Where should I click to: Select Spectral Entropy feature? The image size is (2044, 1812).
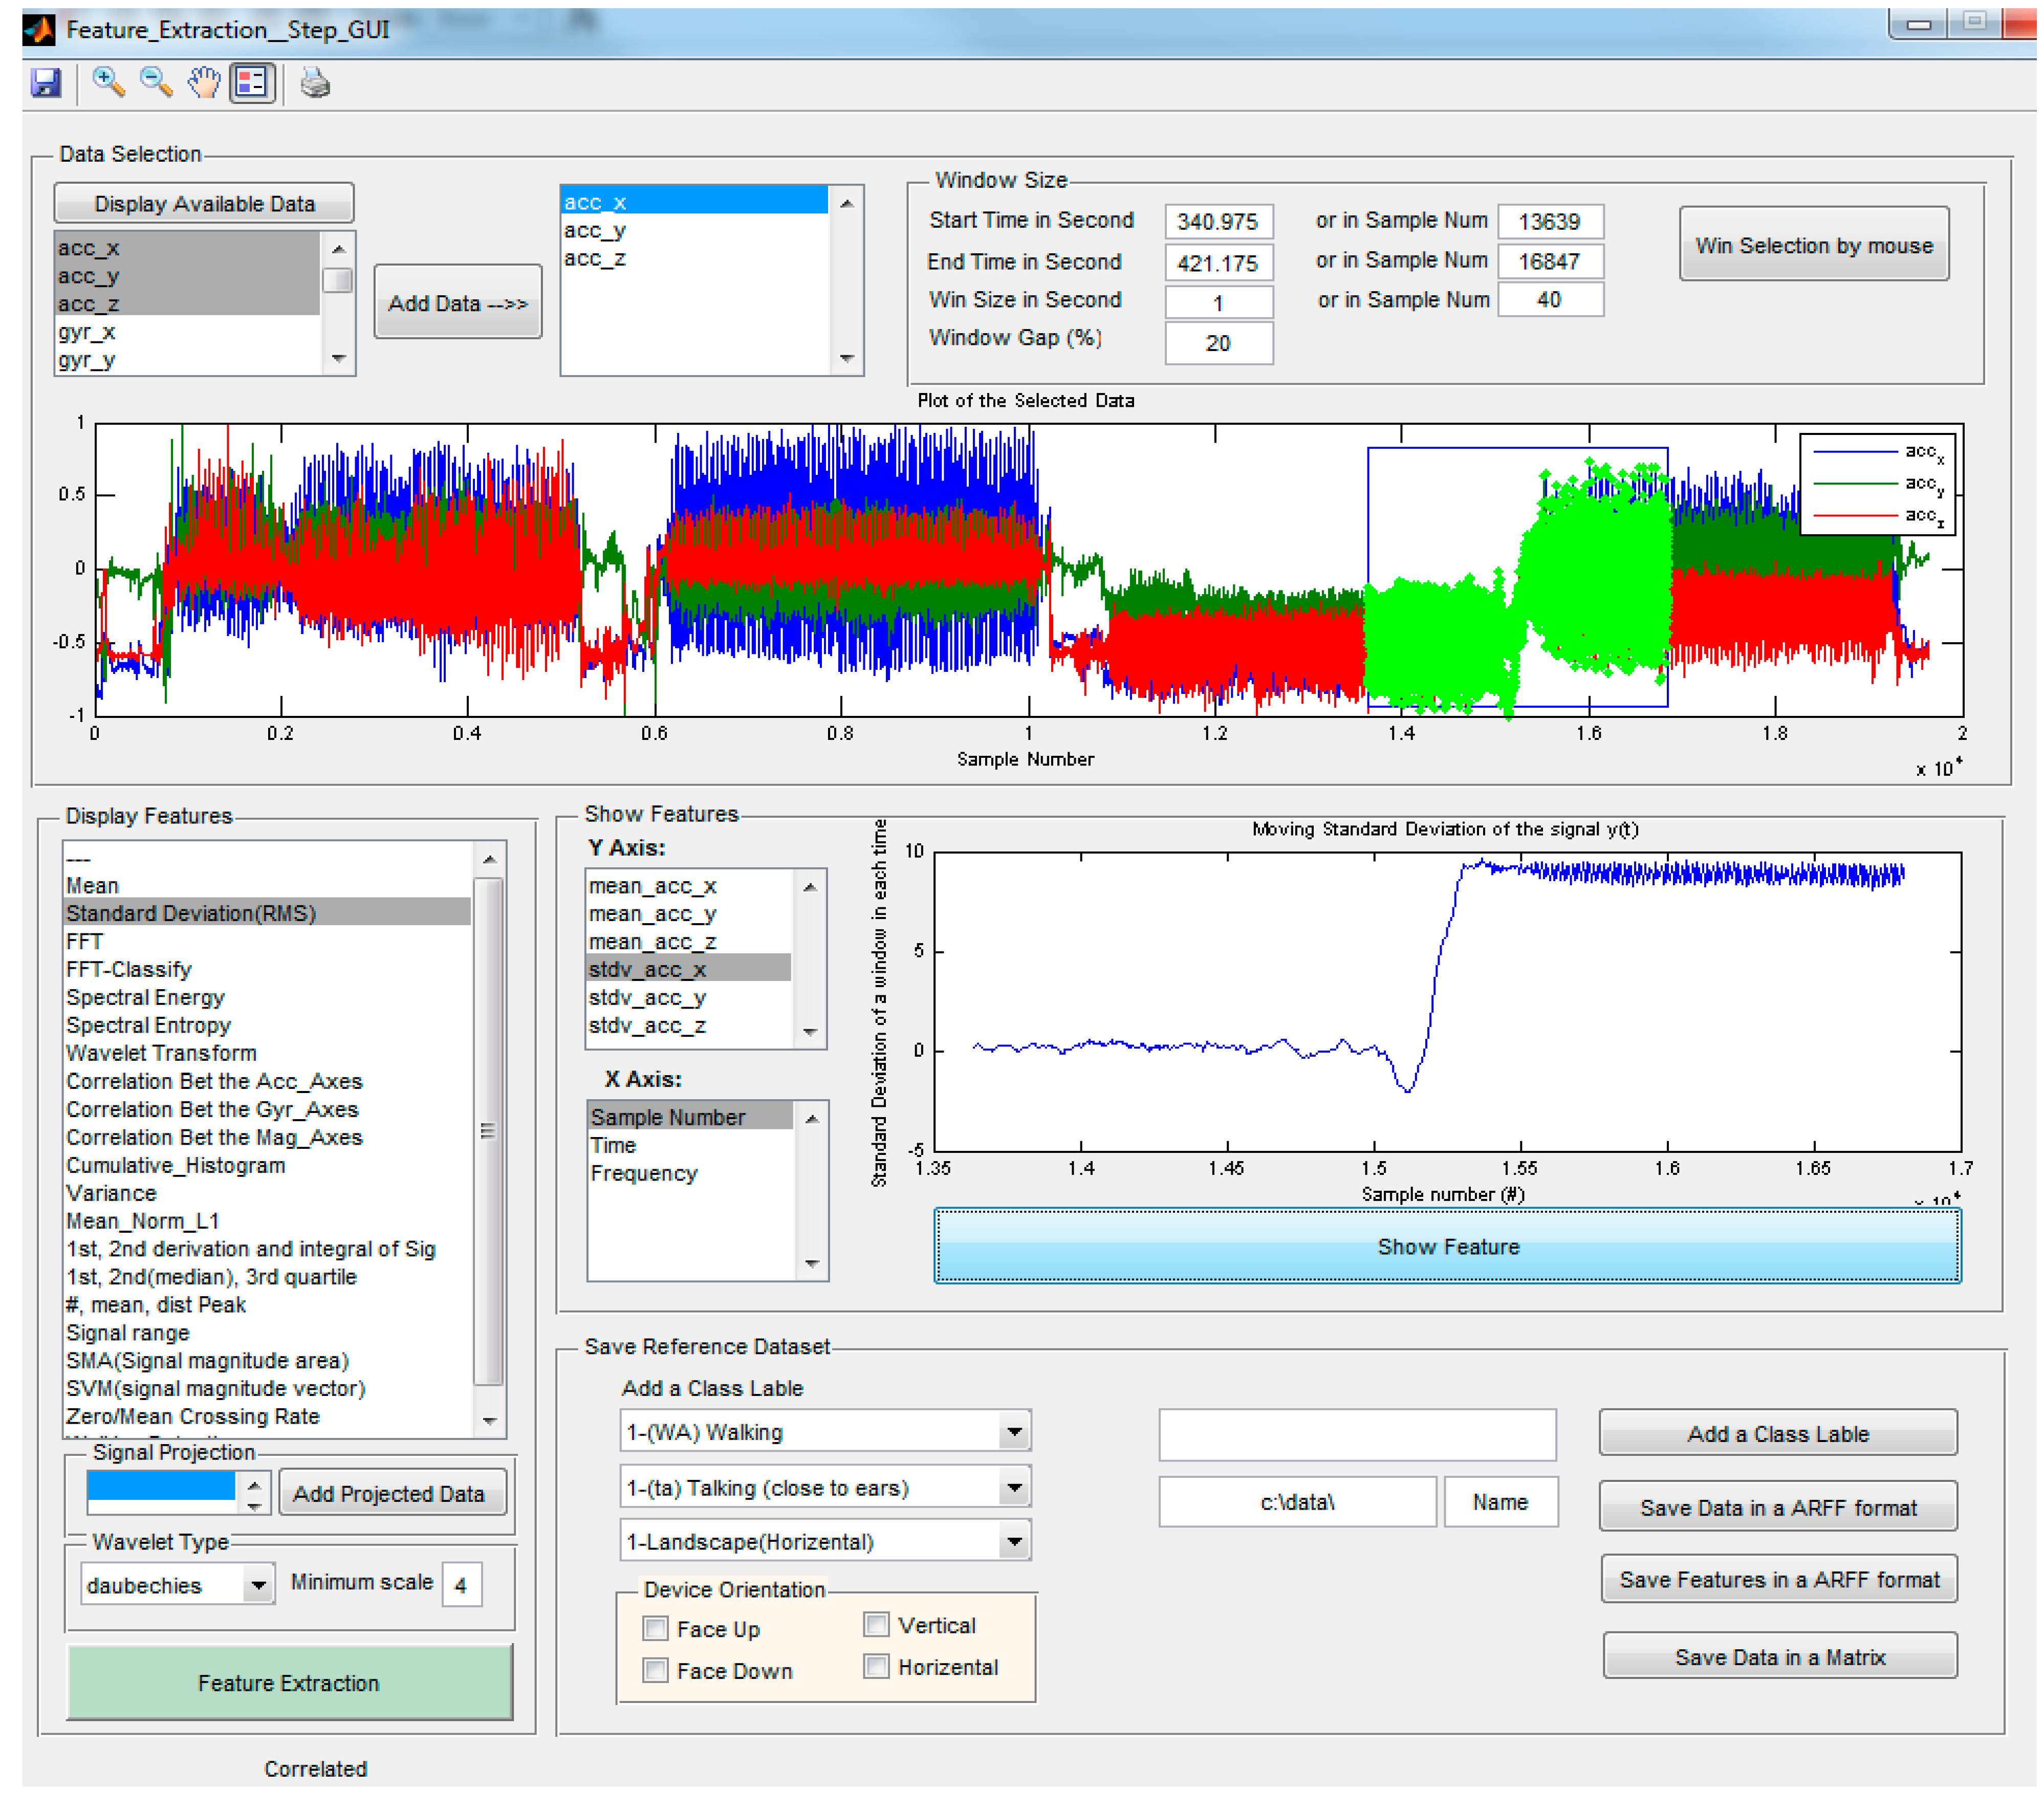(267, 1025)
